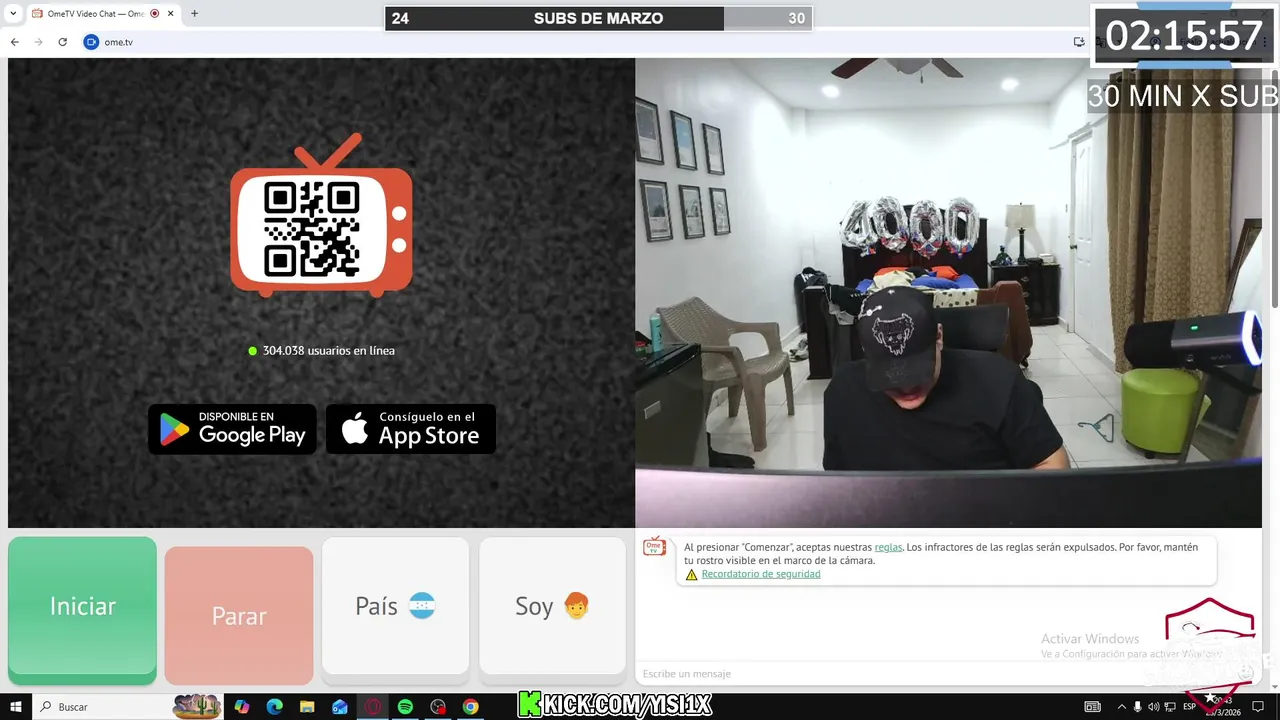The width and height of the screenshot is (1280, 720).
Task: Click the camera site permission icon in address bar
Action: (x=91, y=42)
